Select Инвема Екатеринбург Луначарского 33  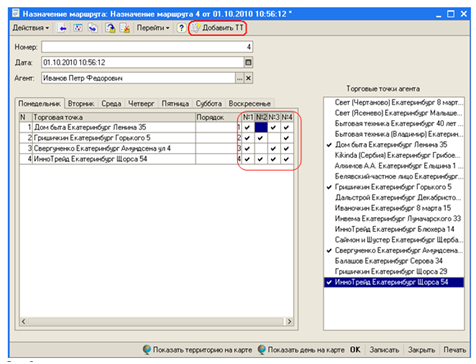[394, 219]
